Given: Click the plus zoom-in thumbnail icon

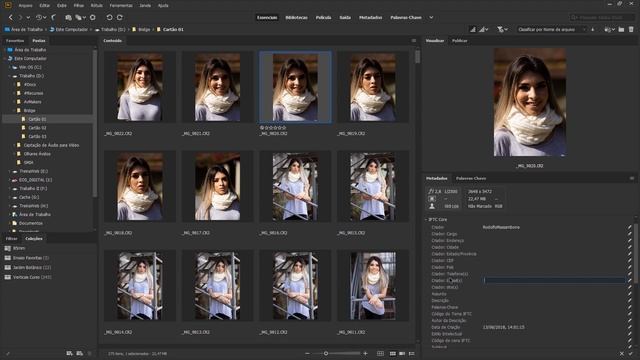Looking at the screenshot, I should click(365, 353).
